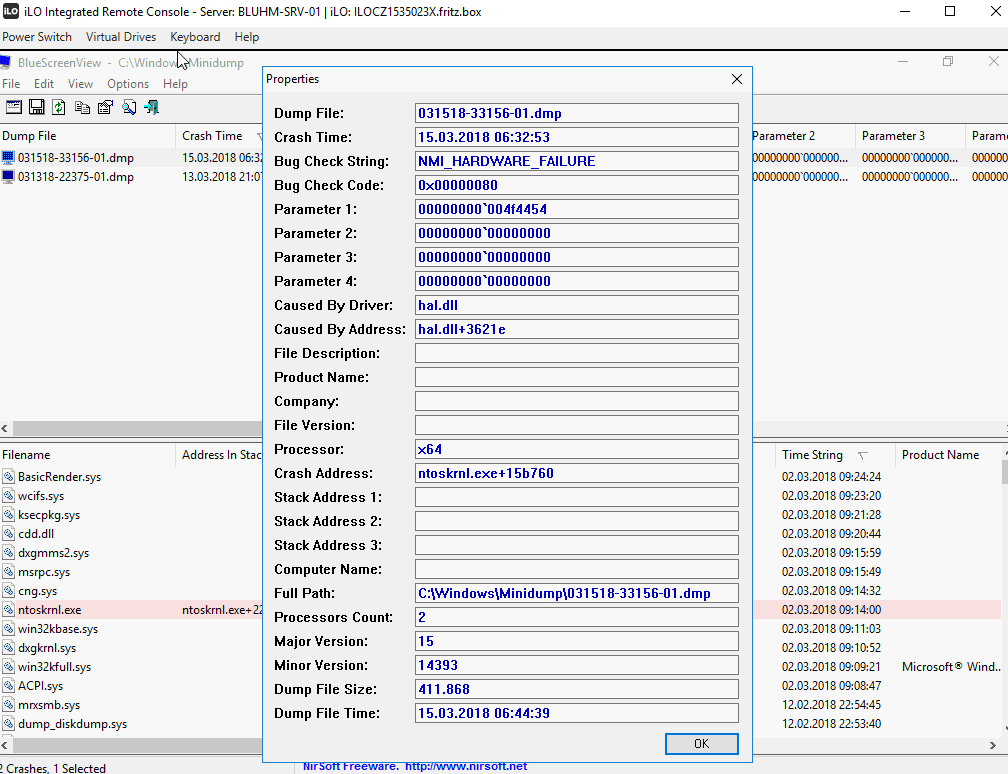
Task: Sort by Dump File column header
Action: (x=87, y=136)
